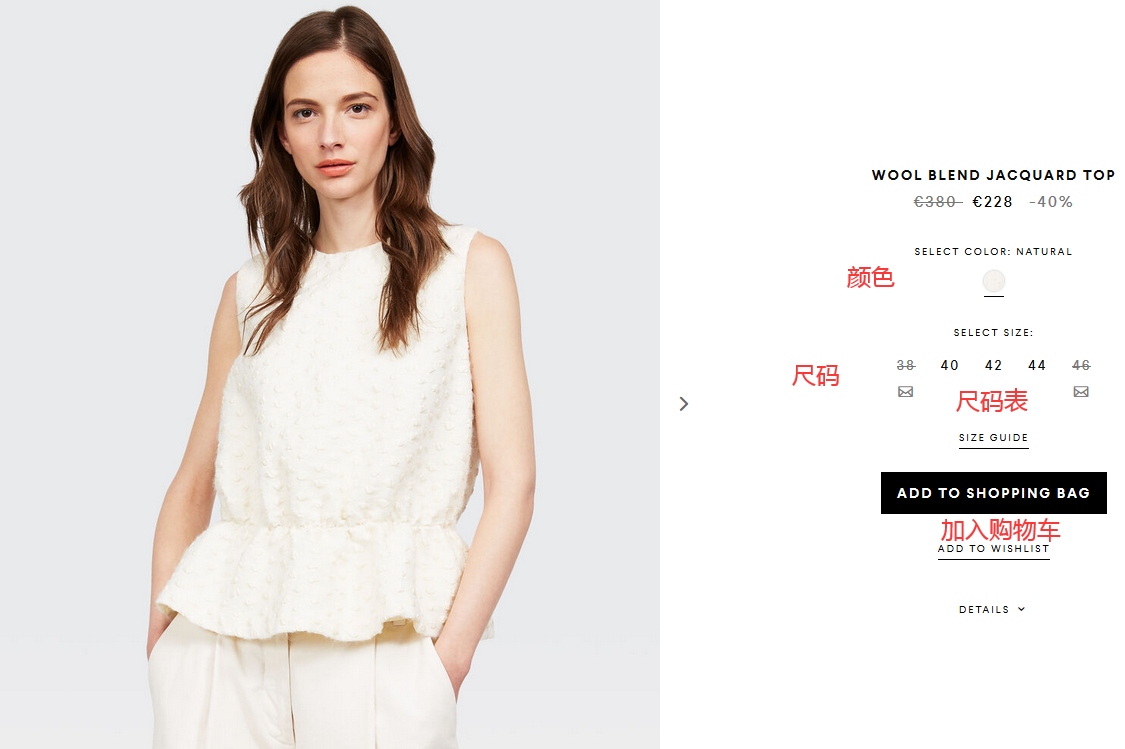Select size 40
Screen dimensions: 1125x749
pyautogui.click(x=949, y=365)
